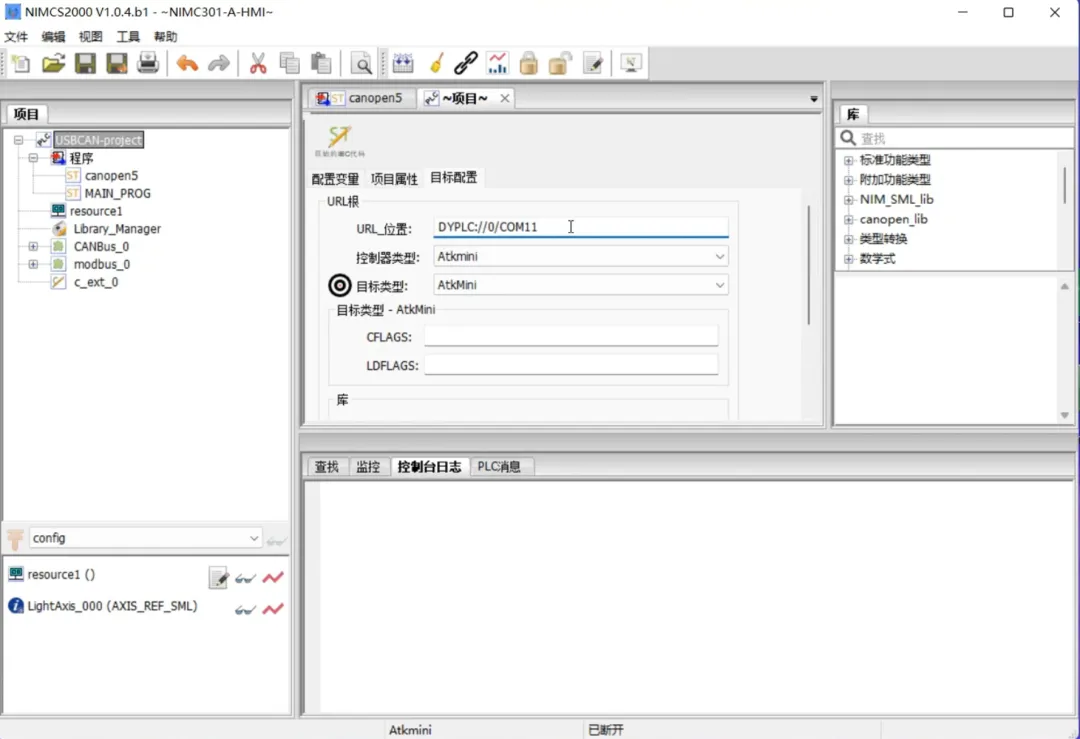Expand 附加功能类型 in the library

849,180
